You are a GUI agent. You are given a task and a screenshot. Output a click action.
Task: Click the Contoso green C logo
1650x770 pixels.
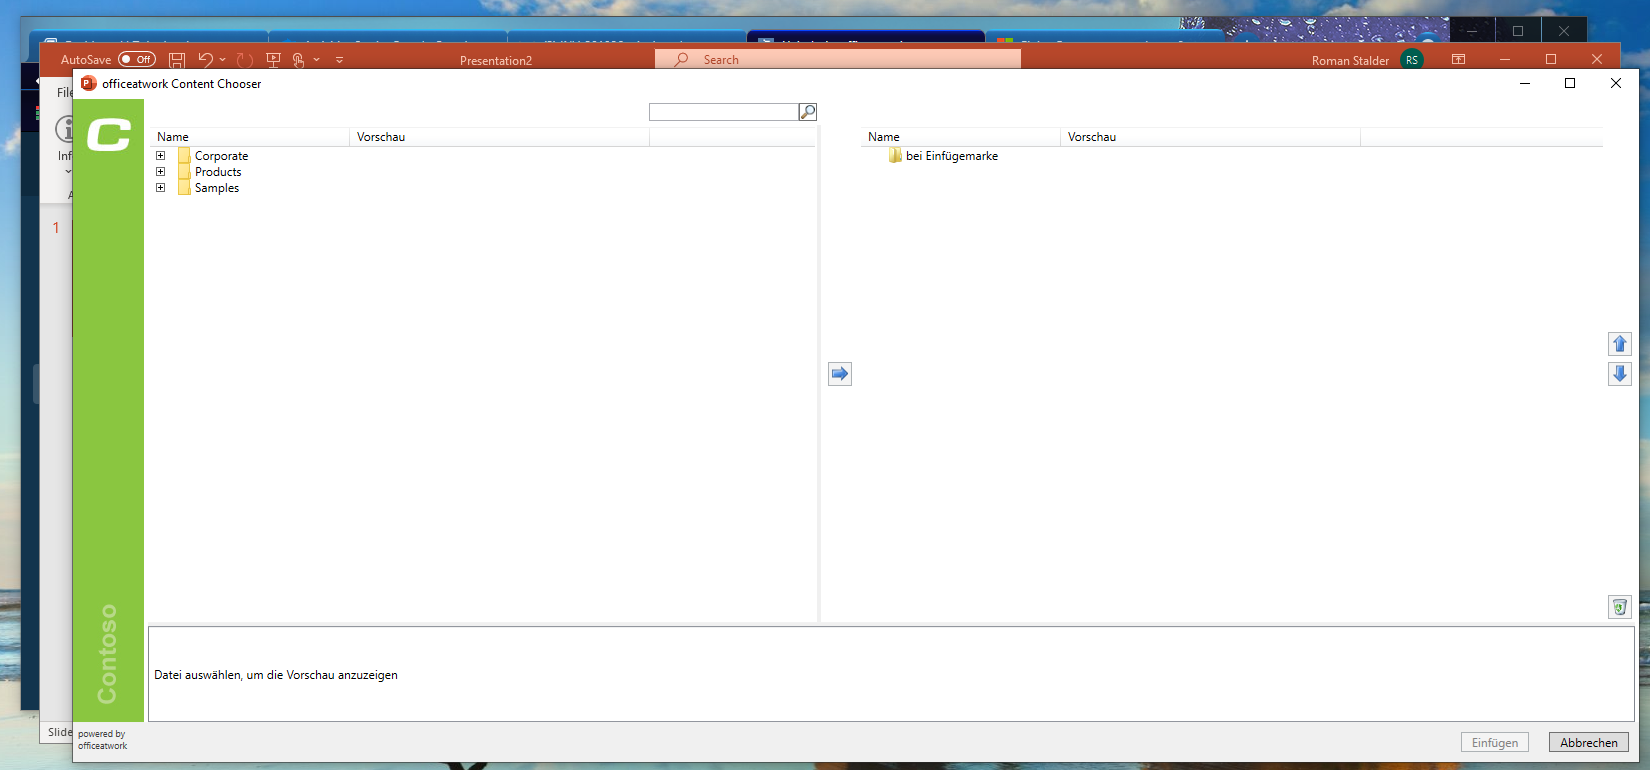pyautogui.click(x=109, y=135)
